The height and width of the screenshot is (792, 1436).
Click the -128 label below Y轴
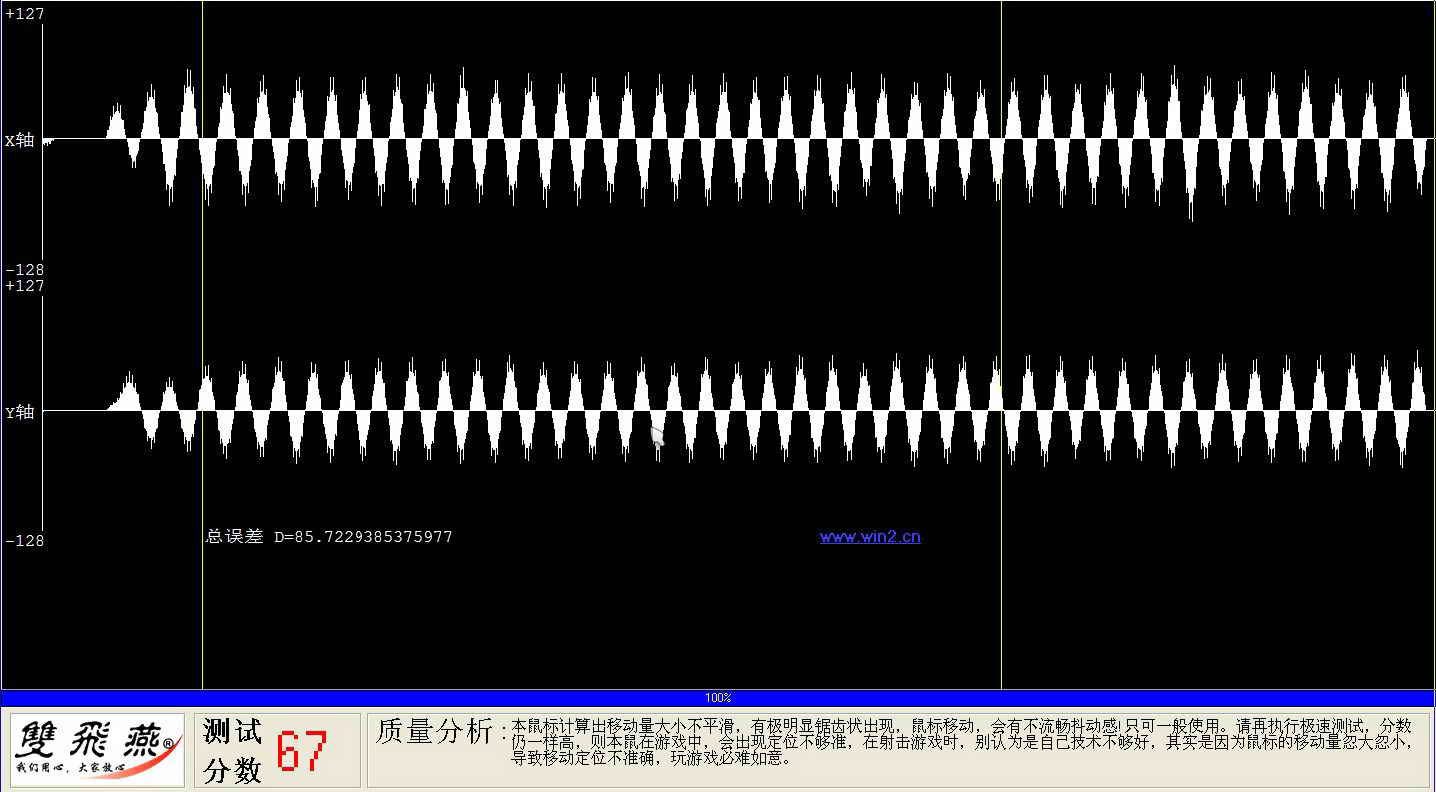click(24, 541)
